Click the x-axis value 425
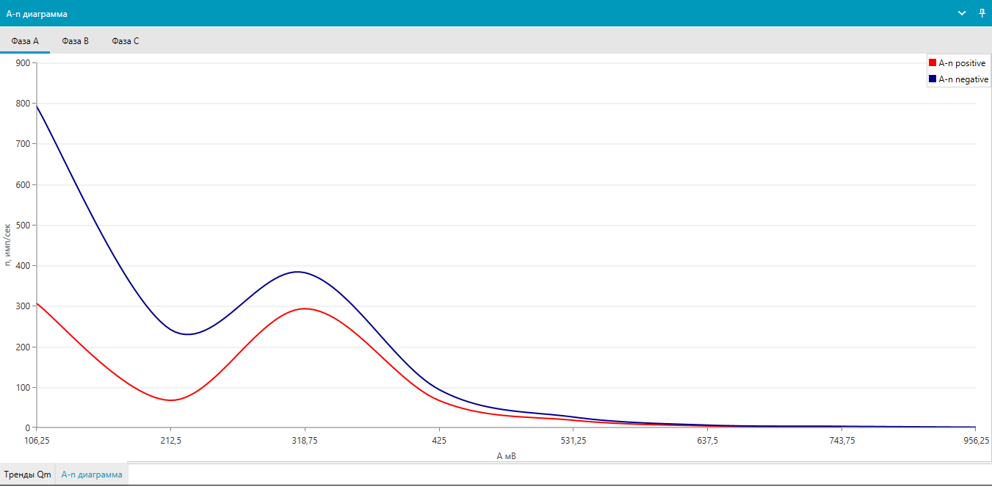This screenshot has width=992, height=487. click(440, 441)
